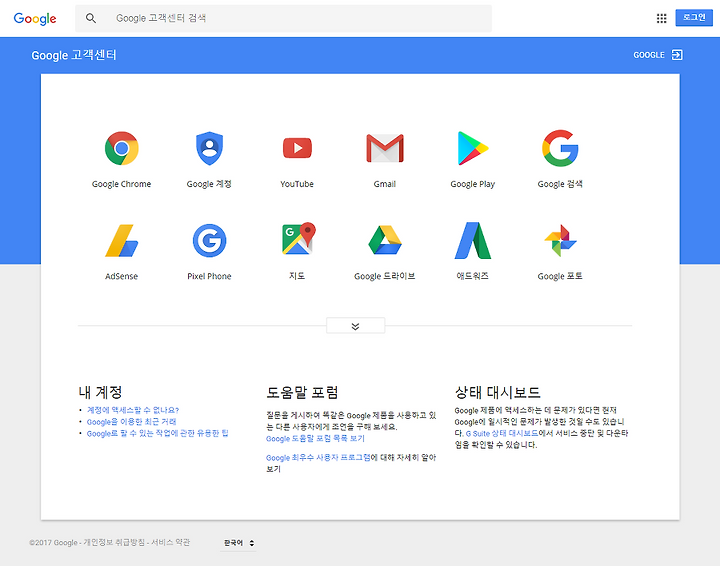Open the Gmail envelope icon
This screenshot has height=566, width=720.
click(x=385, y=148)
